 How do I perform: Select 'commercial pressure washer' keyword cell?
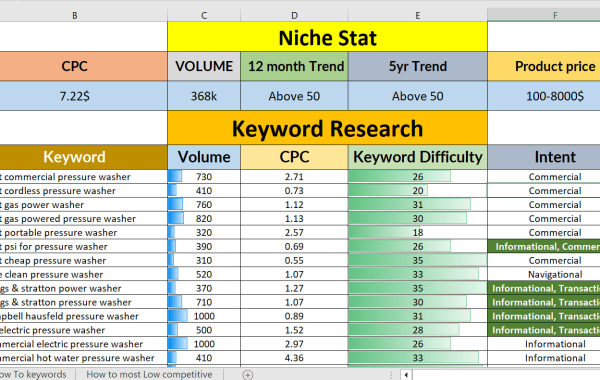click(x=83, y=177)
